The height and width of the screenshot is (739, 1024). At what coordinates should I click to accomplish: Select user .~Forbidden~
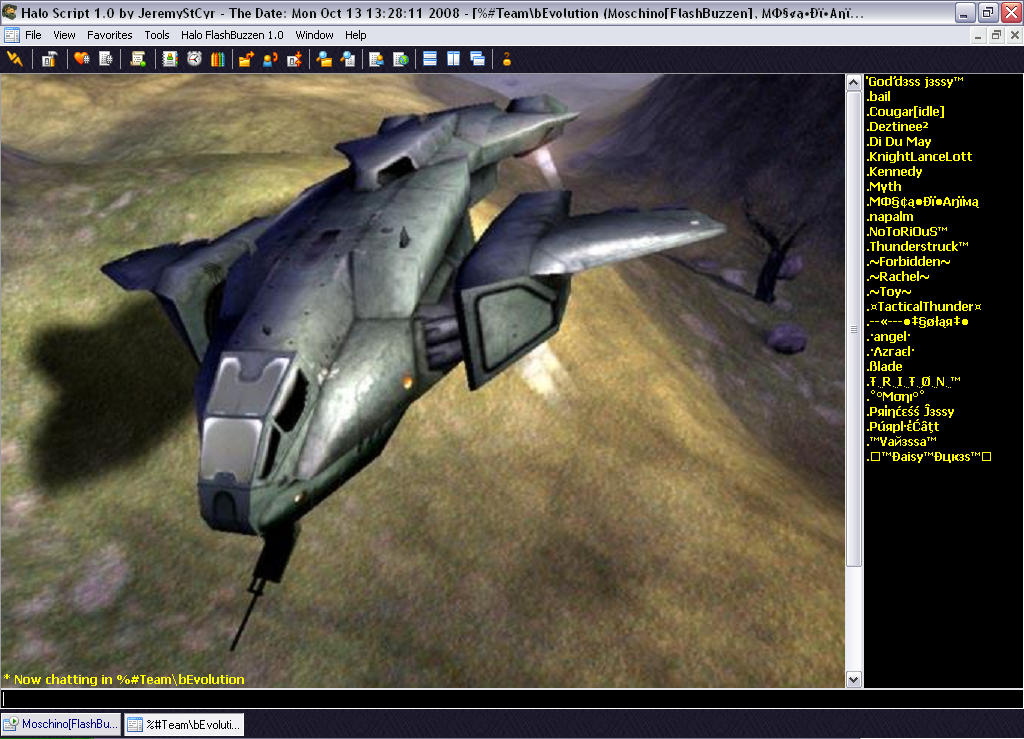coord(908,262)
